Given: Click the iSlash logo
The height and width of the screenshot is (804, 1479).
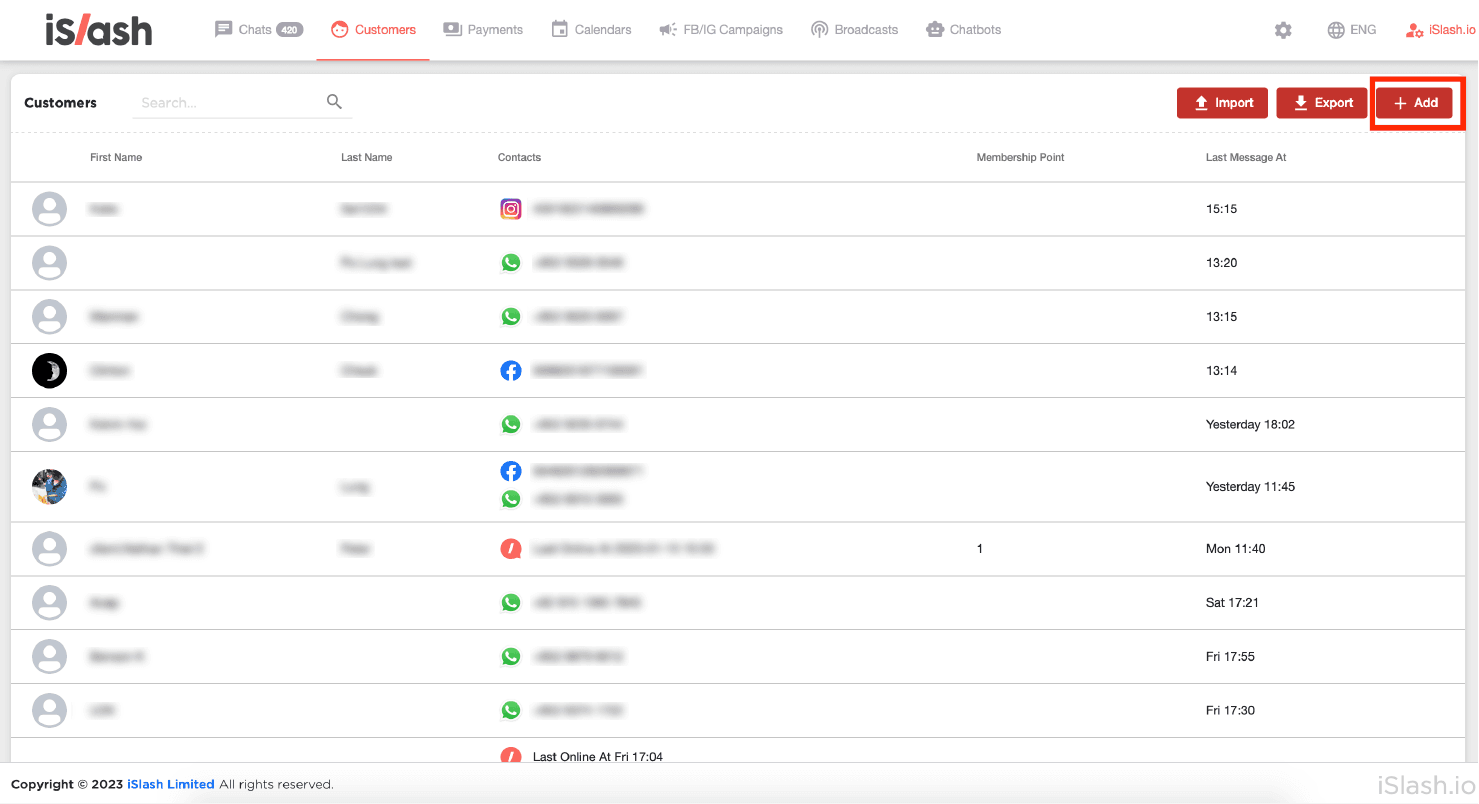Looking at the screenshot, I should 99,30.
